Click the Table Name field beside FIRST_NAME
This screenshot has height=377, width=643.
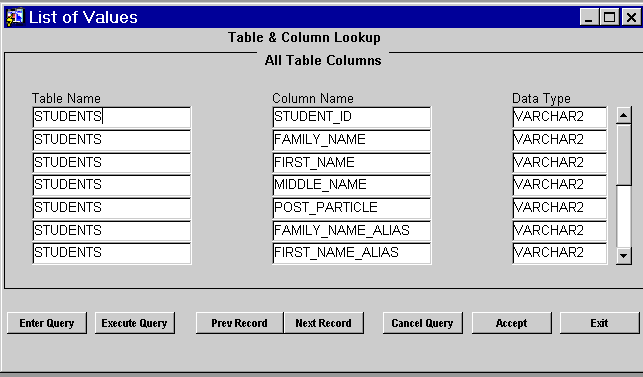(x=112, y=162)
